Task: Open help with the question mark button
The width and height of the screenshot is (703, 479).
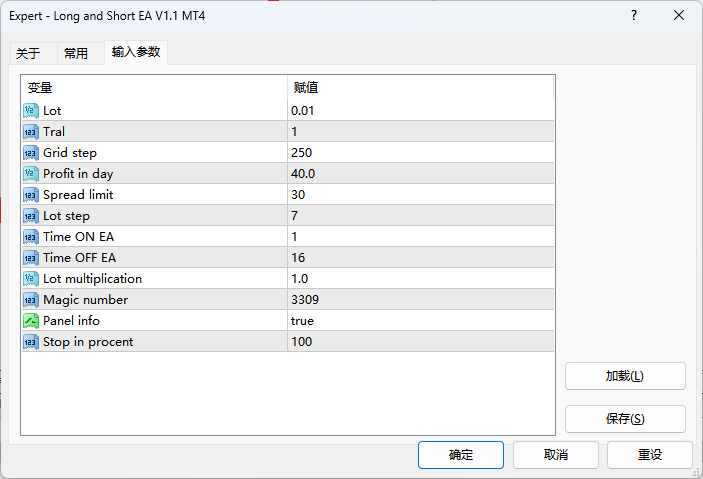Action: tap(634, 15)
